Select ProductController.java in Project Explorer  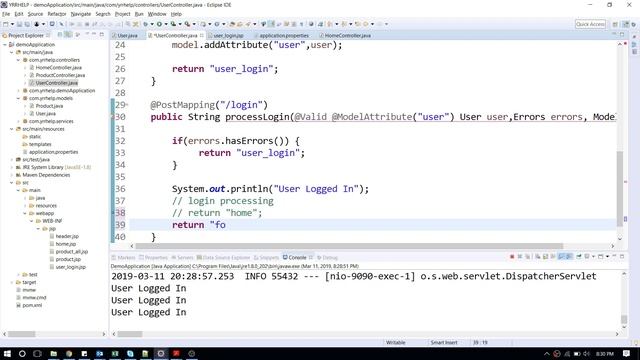pos(60,75)
